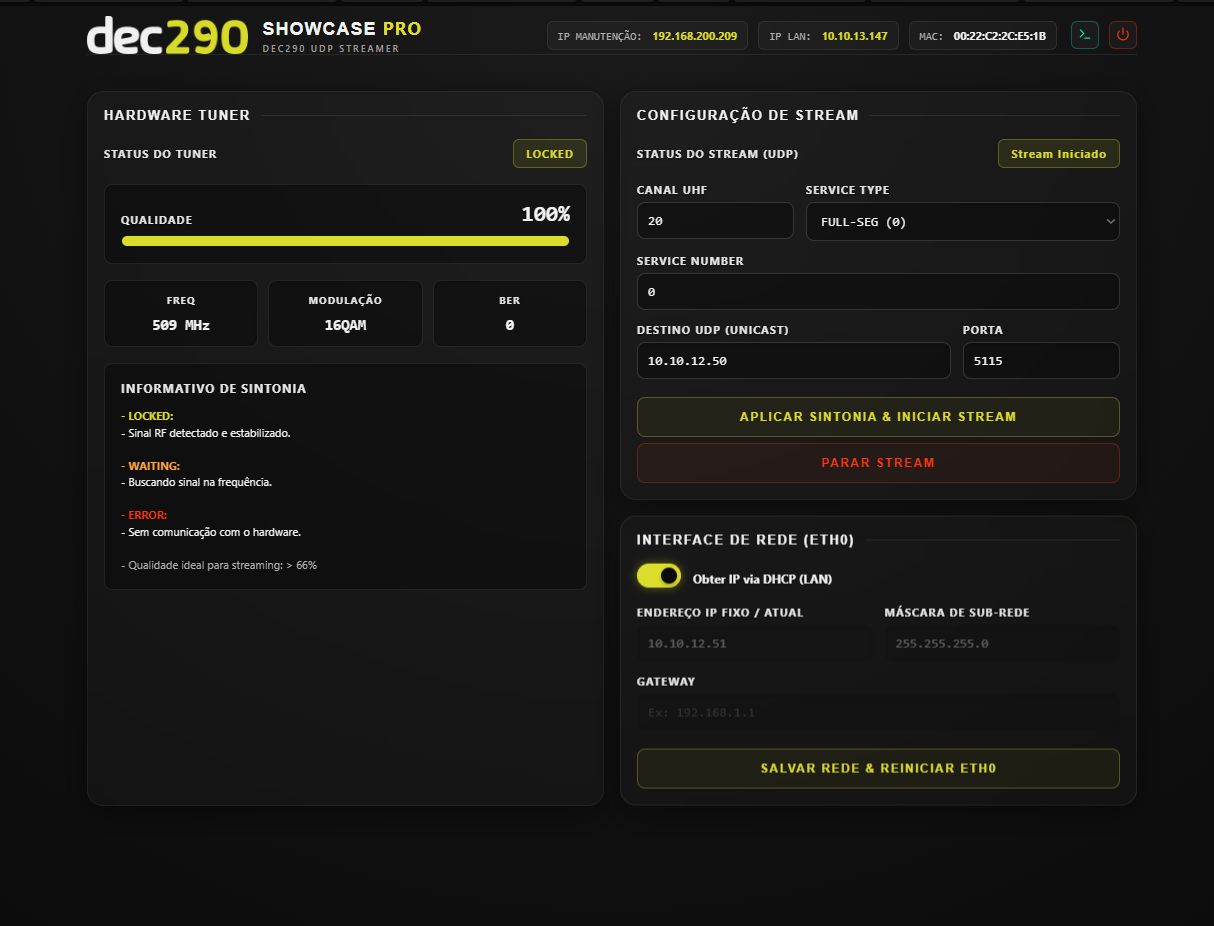Click the Interface de Rede (ETH0) heading
Image resolution: width=1214 pixels, height=926 pixels.
click(x=745, y=540)
